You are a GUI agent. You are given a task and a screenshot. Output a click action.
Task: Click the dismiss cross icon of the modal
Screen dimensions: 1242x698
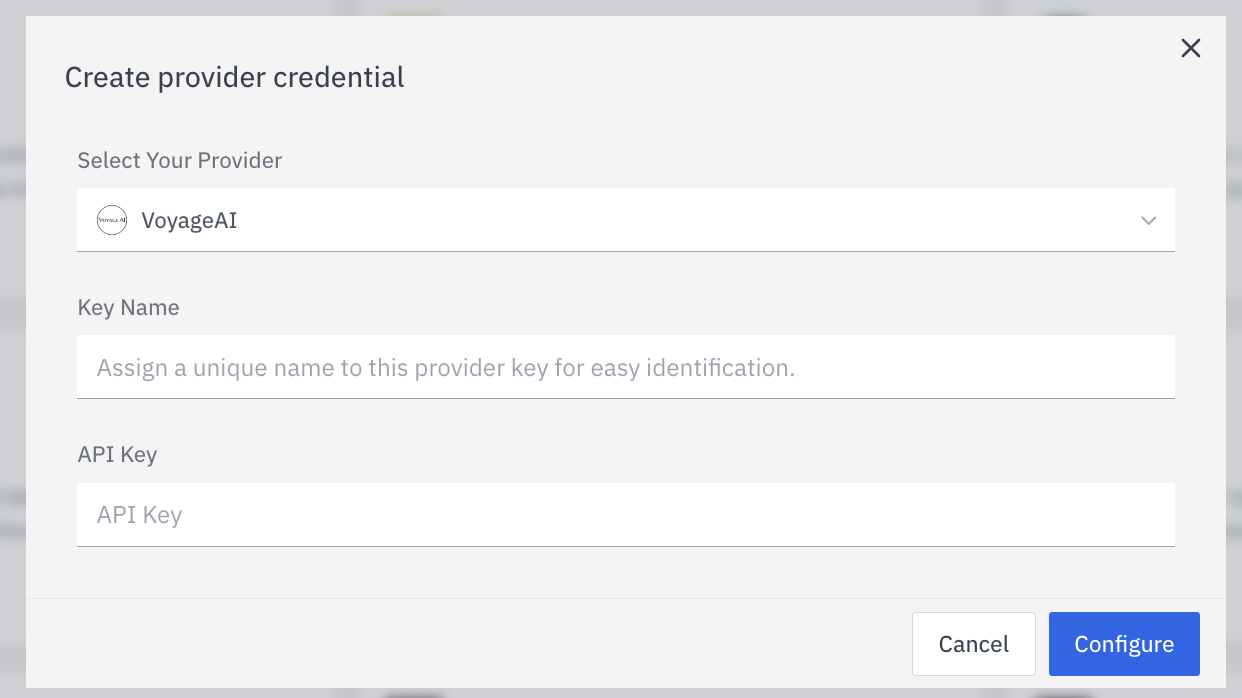(x=1190, y=47)
